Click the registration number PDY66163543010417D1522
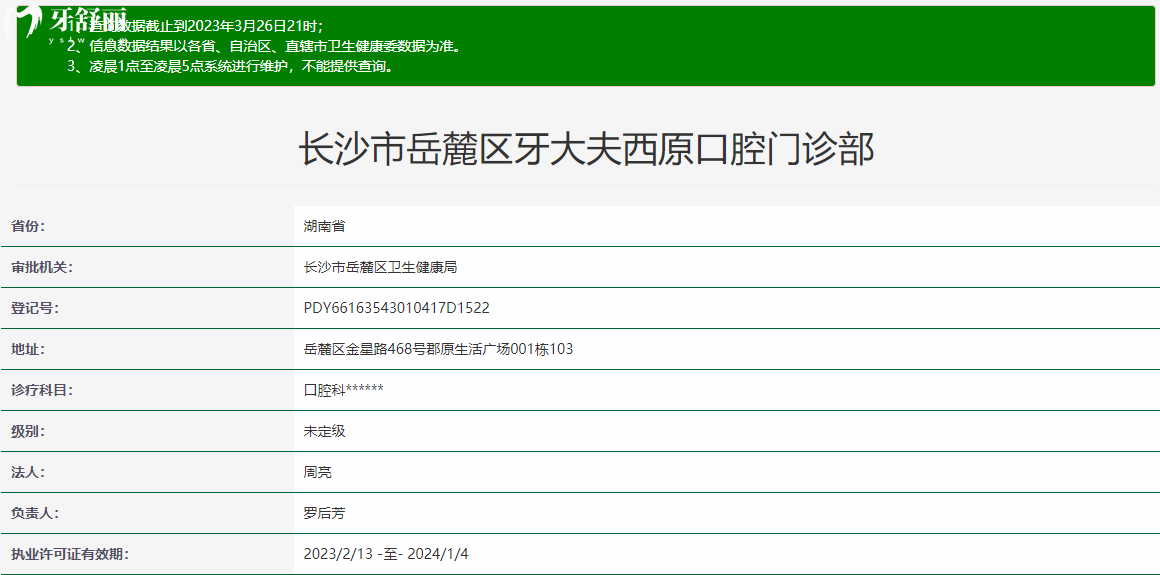 point(397,308)
